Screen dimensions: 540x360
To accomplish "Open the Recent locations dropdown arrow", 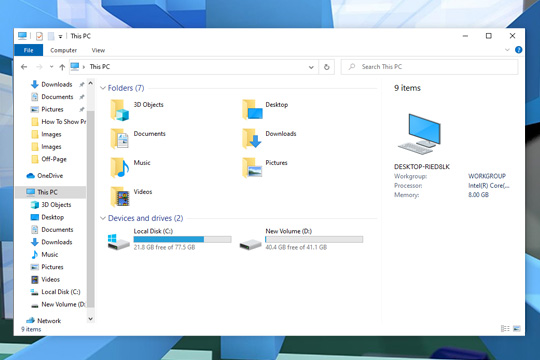I will click(51, 67).
